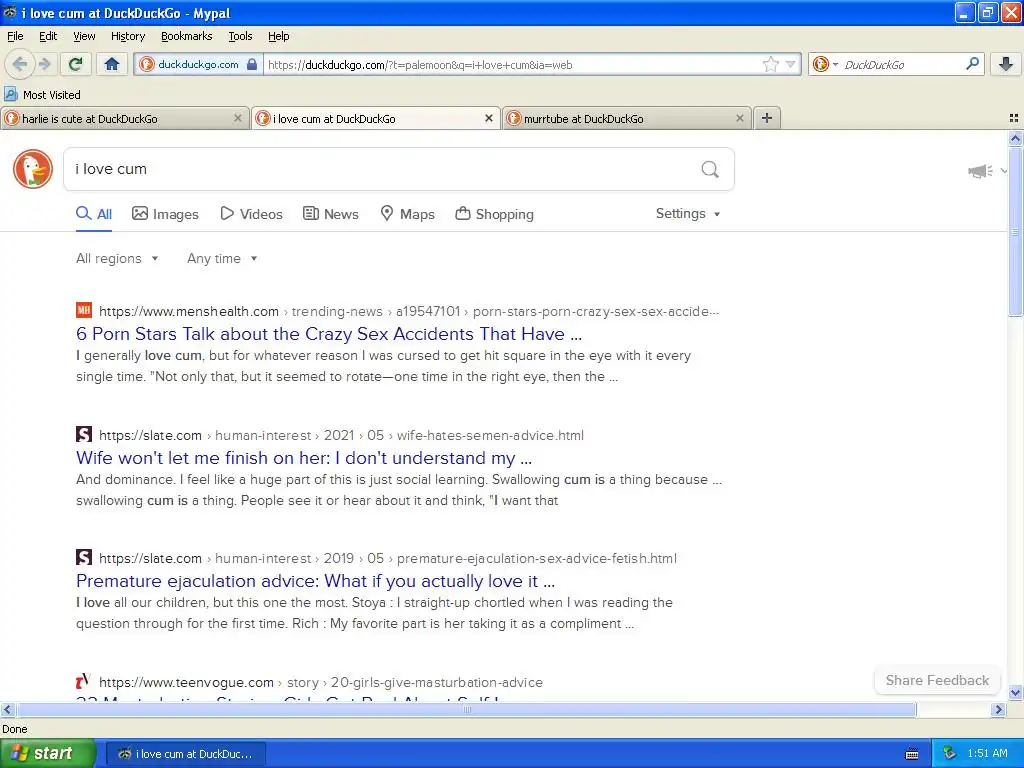Switch to Images results
Viewport: 1024px width, 768px height.
coord(165,214)
